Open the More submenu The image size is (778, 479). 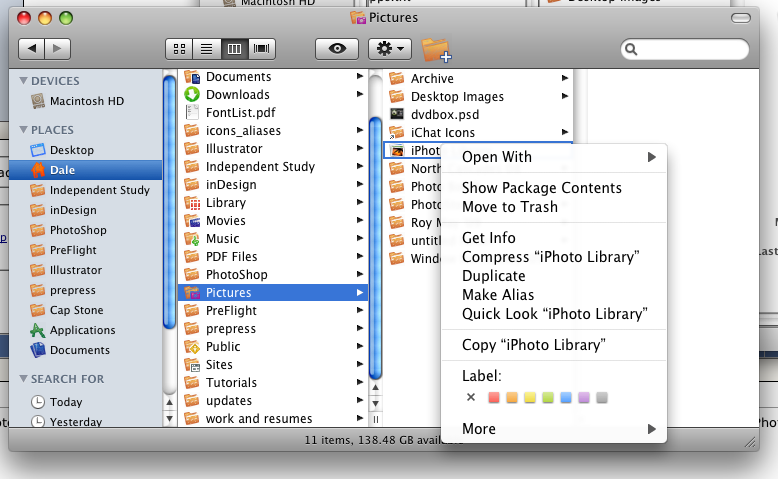tap(554, 428)
